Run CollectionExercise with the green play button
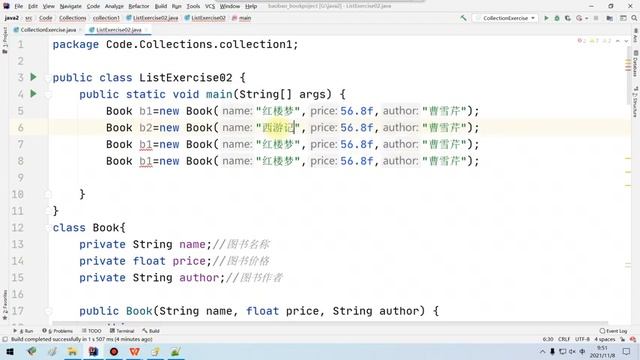Image resolution: width=640 pixels, height=360 pixels. click(x=546, y=18)
